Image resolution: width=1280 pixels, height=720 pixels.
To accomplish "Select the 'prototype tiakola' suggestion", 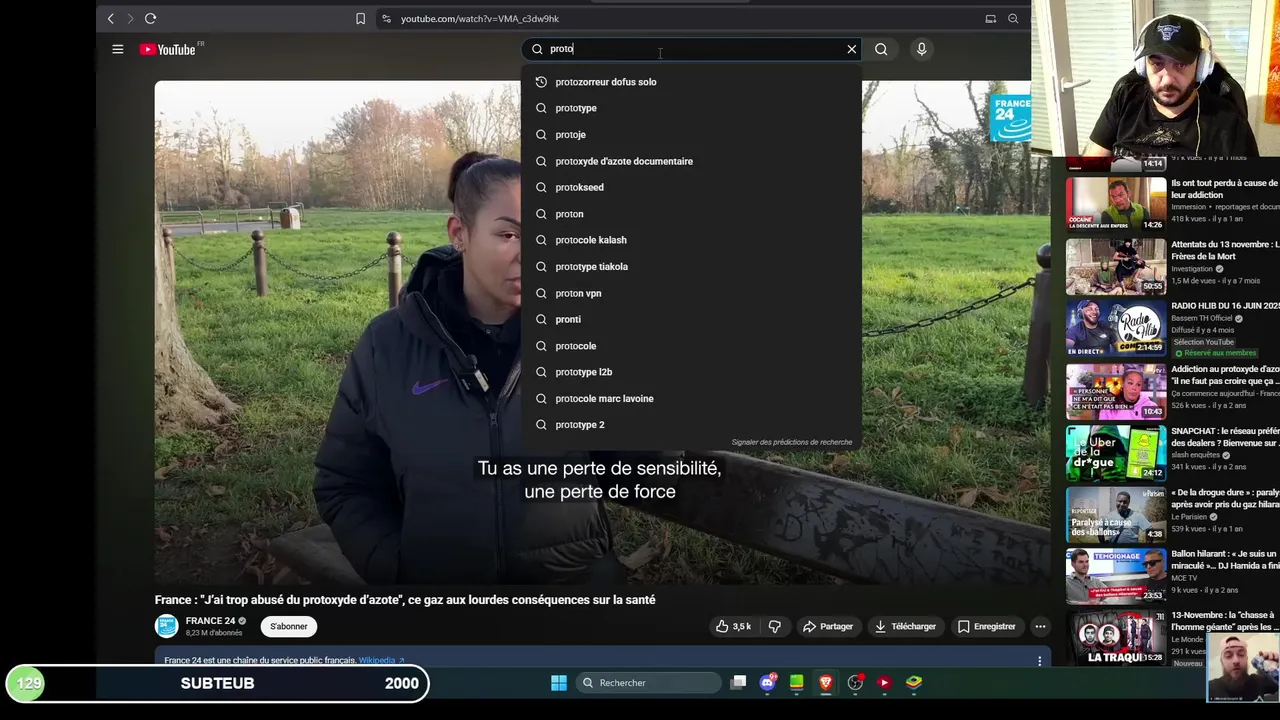I will pyautogui.click(x=691, y=267).
